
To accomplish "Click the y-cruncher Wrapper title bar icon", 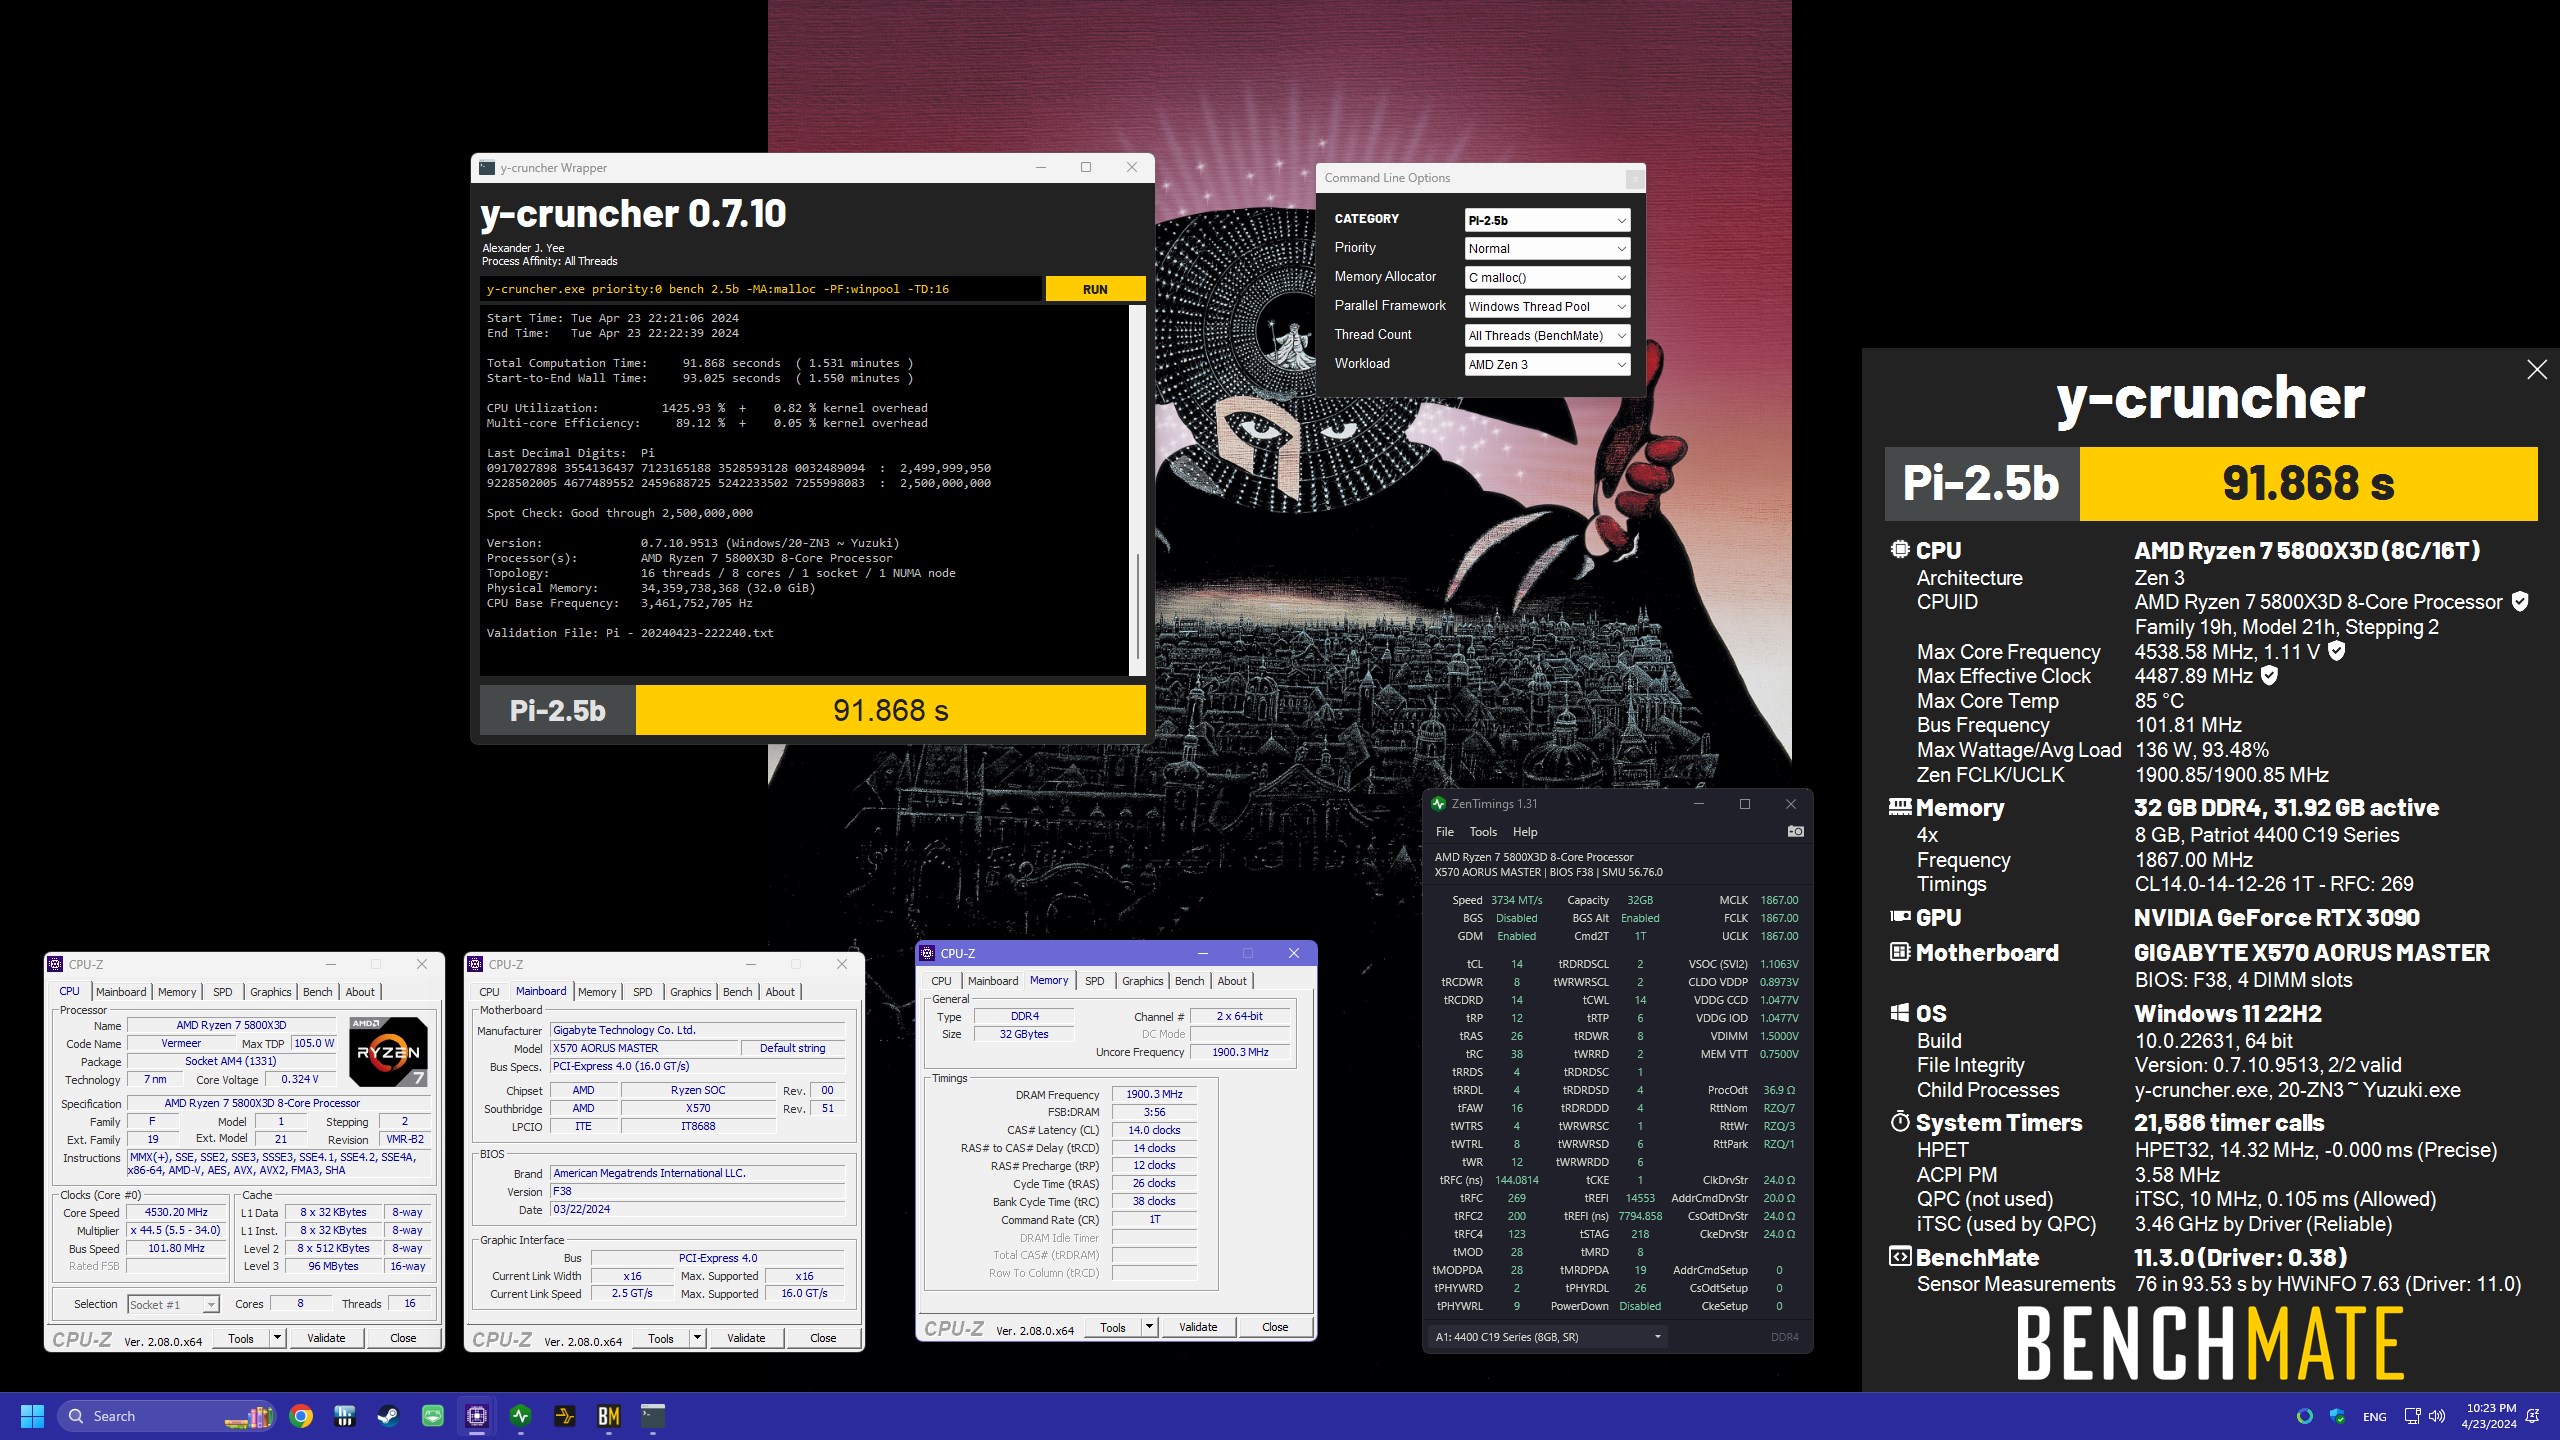I will click(487, 168).
